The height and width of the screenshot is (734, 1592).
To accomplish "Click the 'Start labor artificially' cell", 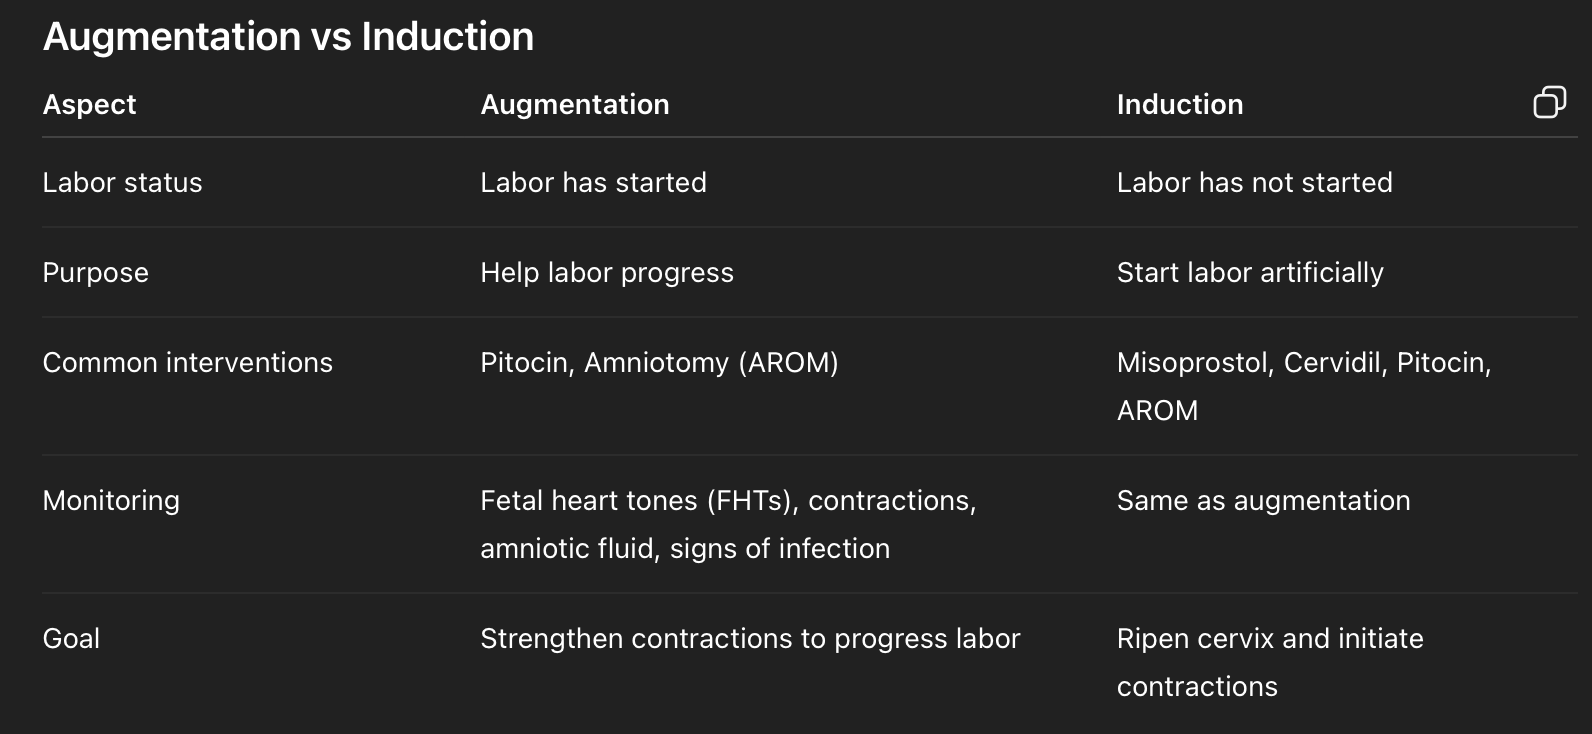I will (1249, 272).
